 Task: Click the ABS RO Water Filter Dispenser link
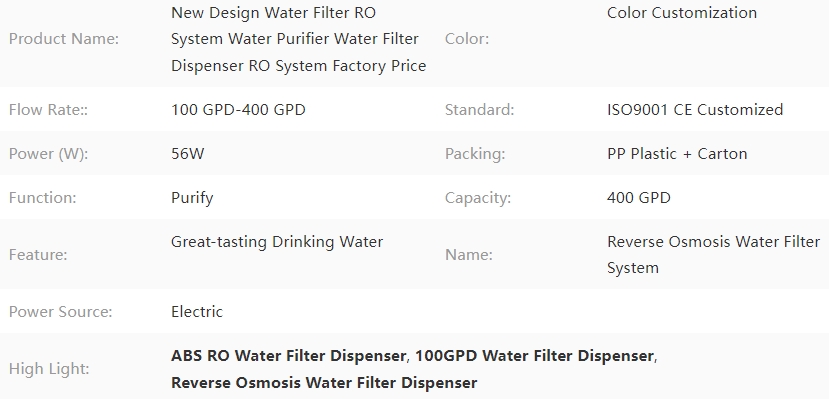(288, 356)
